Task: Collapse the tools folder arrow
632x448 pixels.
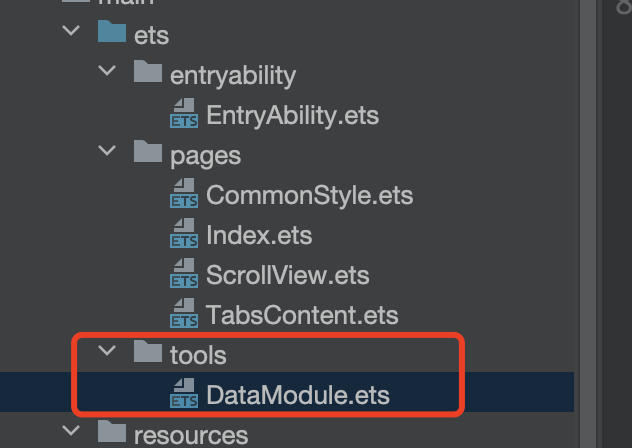Action: [x=107, y=354]
